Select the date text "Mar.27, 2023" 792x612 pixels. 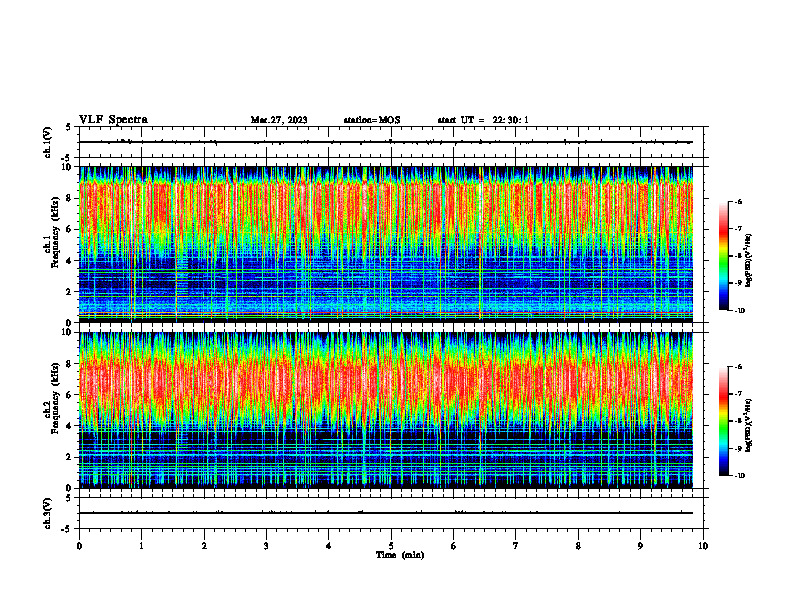pyautogui.click(x=279, y=120)
